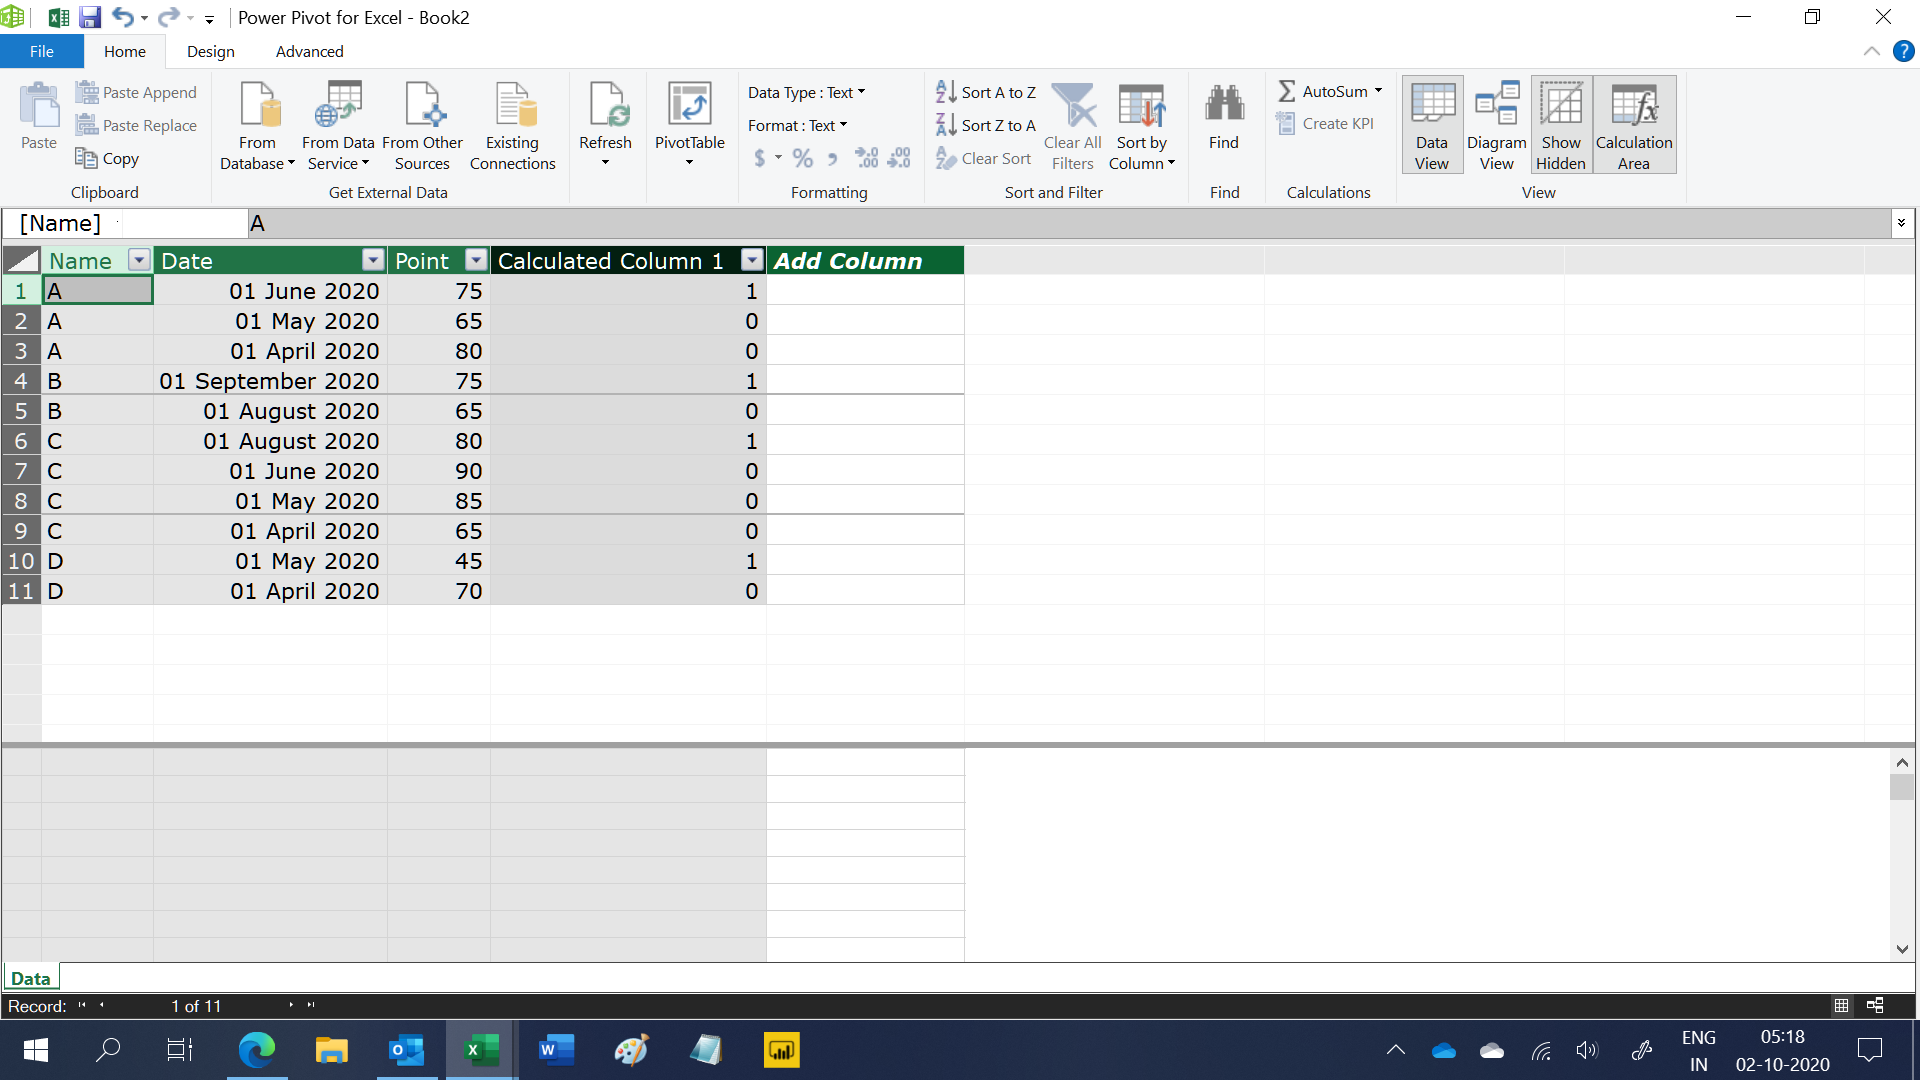Open the Name column filter dropdown
Image resolution: width=1920 pixels, height=1080 pixels.
click(139, 261)
